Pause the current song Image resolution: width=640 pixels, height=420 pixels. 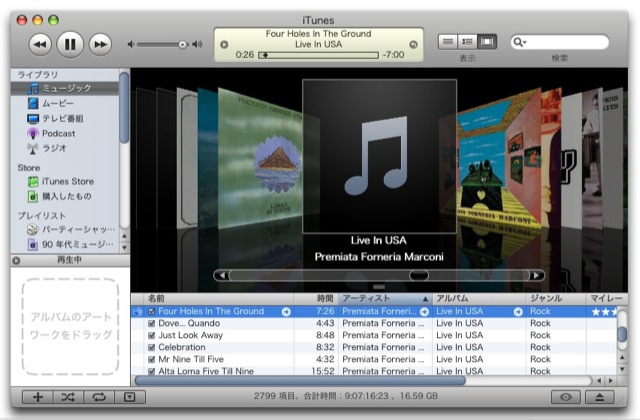click(x=70, y=44)
